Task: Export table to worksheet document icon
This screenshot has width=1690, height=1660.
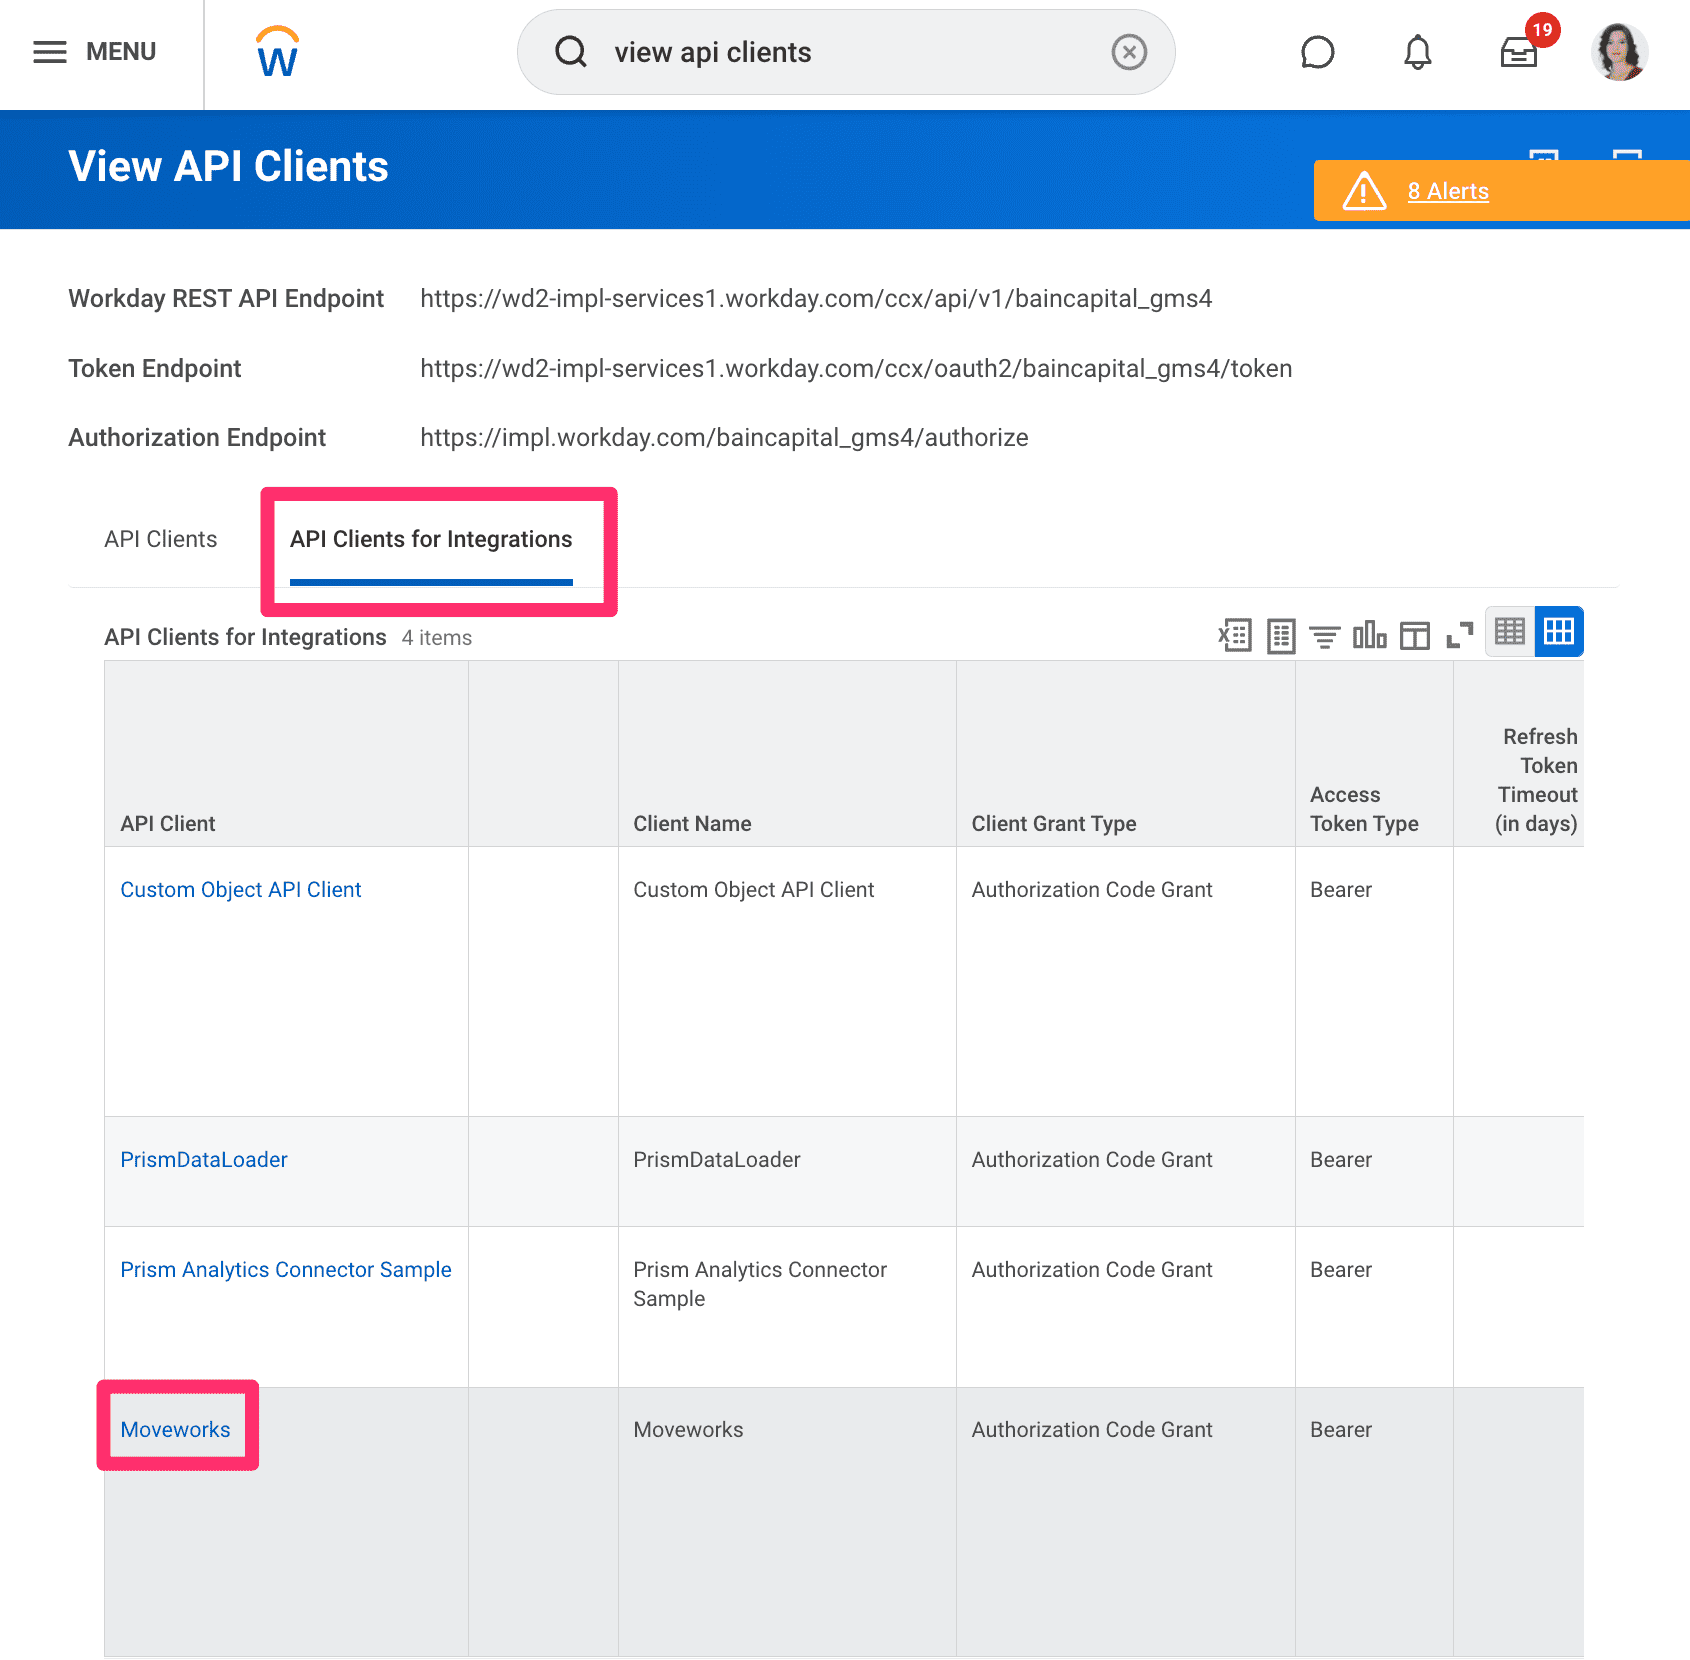Action: pyautogui.click(x=1281, y=635)
